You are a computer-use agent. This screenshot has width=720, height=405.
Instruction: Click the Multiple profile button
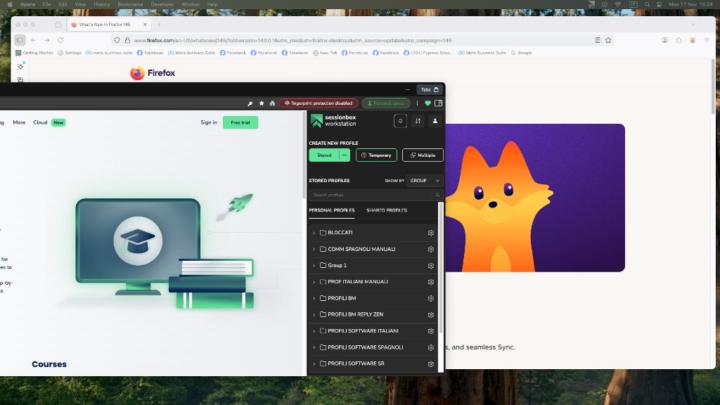click(x=423, y=155)
